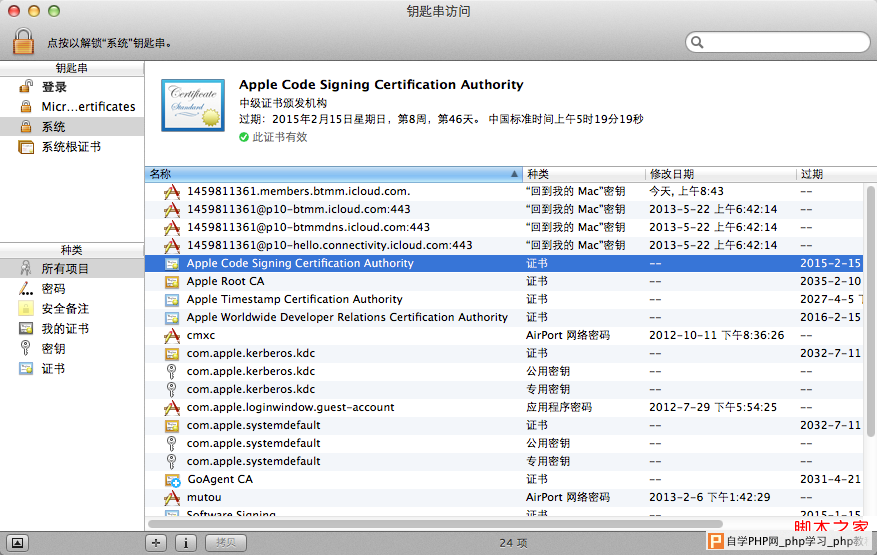The width and height of the screenshot is (877, 555).
Task: Select com.apple.systemdefault 证书 row
Action: [x=503, y=425]
